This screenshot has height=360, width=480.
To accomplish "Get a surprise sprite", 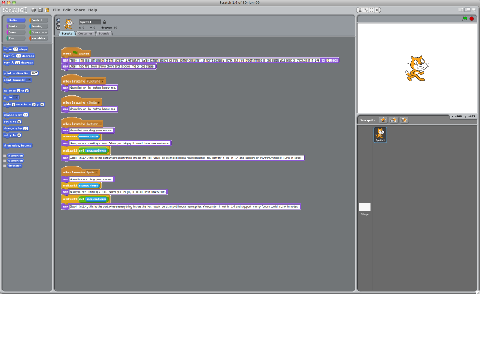I will pyautogui.click(x=404, y=120).
